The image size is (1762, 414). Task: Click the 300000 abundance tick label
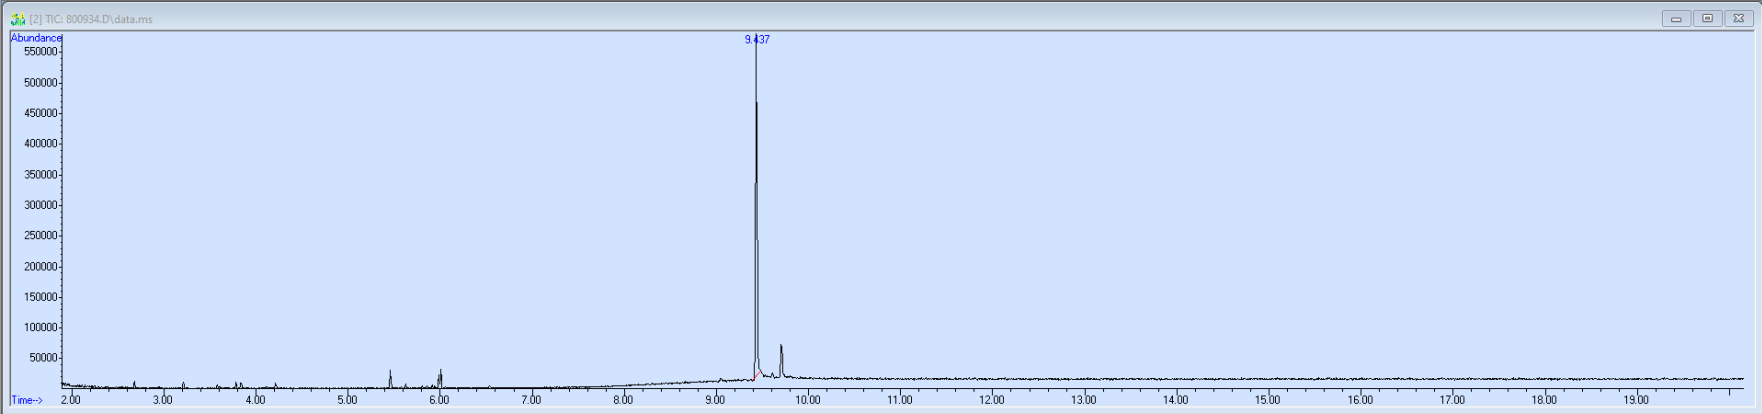tap(39, 205)
